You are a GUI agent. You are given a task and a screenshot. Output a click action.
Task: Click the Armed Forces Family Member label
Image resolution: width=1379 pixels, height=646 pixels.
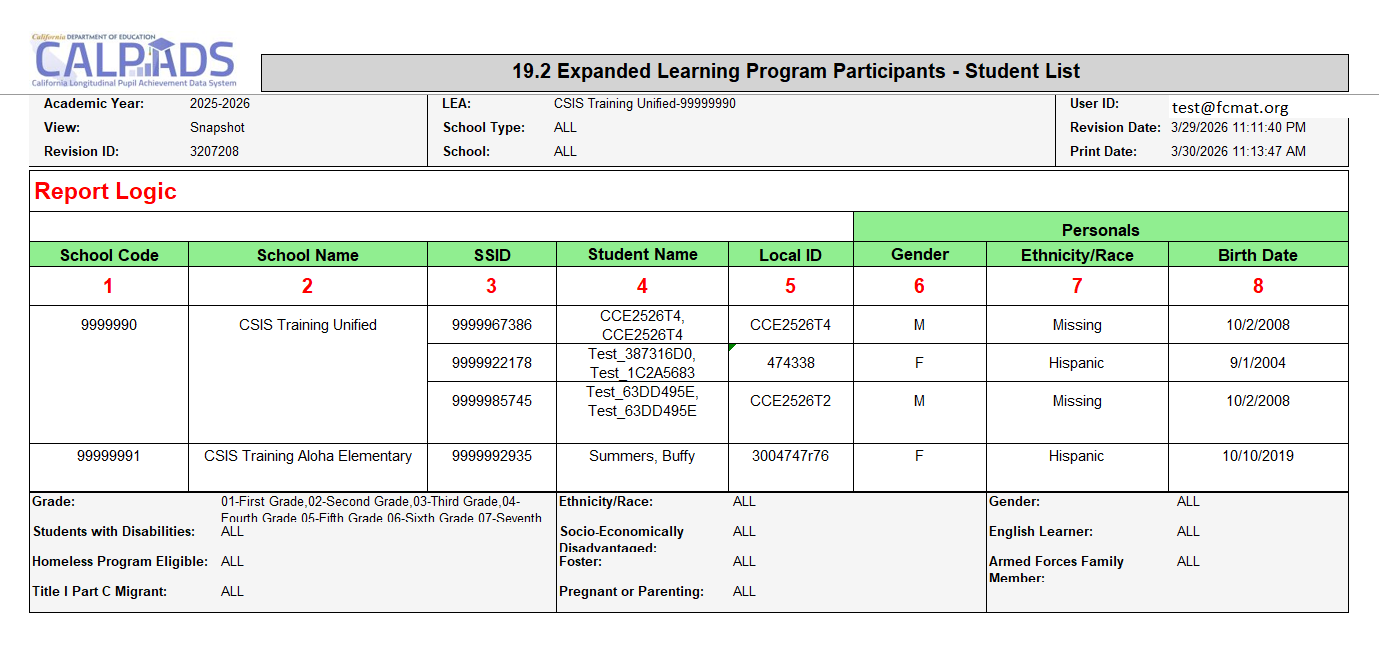pyautogui.click(x=1056, y=569)
